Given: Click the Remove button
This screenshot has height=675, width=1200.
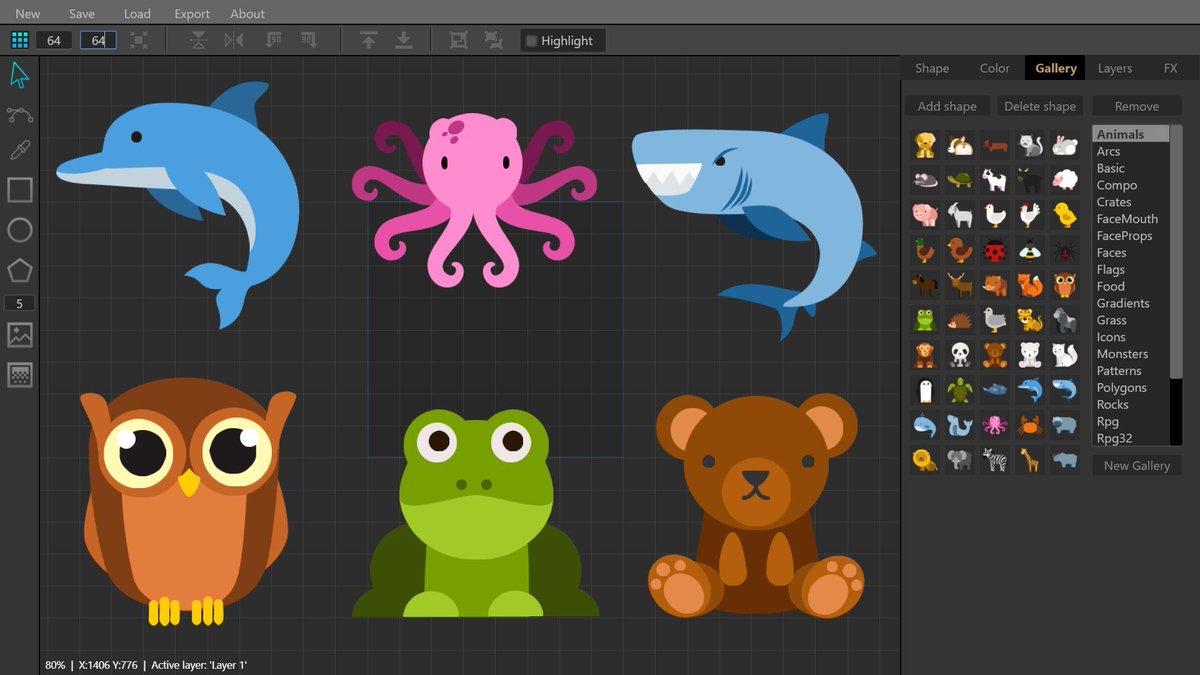Looking at the screenshot, I should coord(1137,106).
